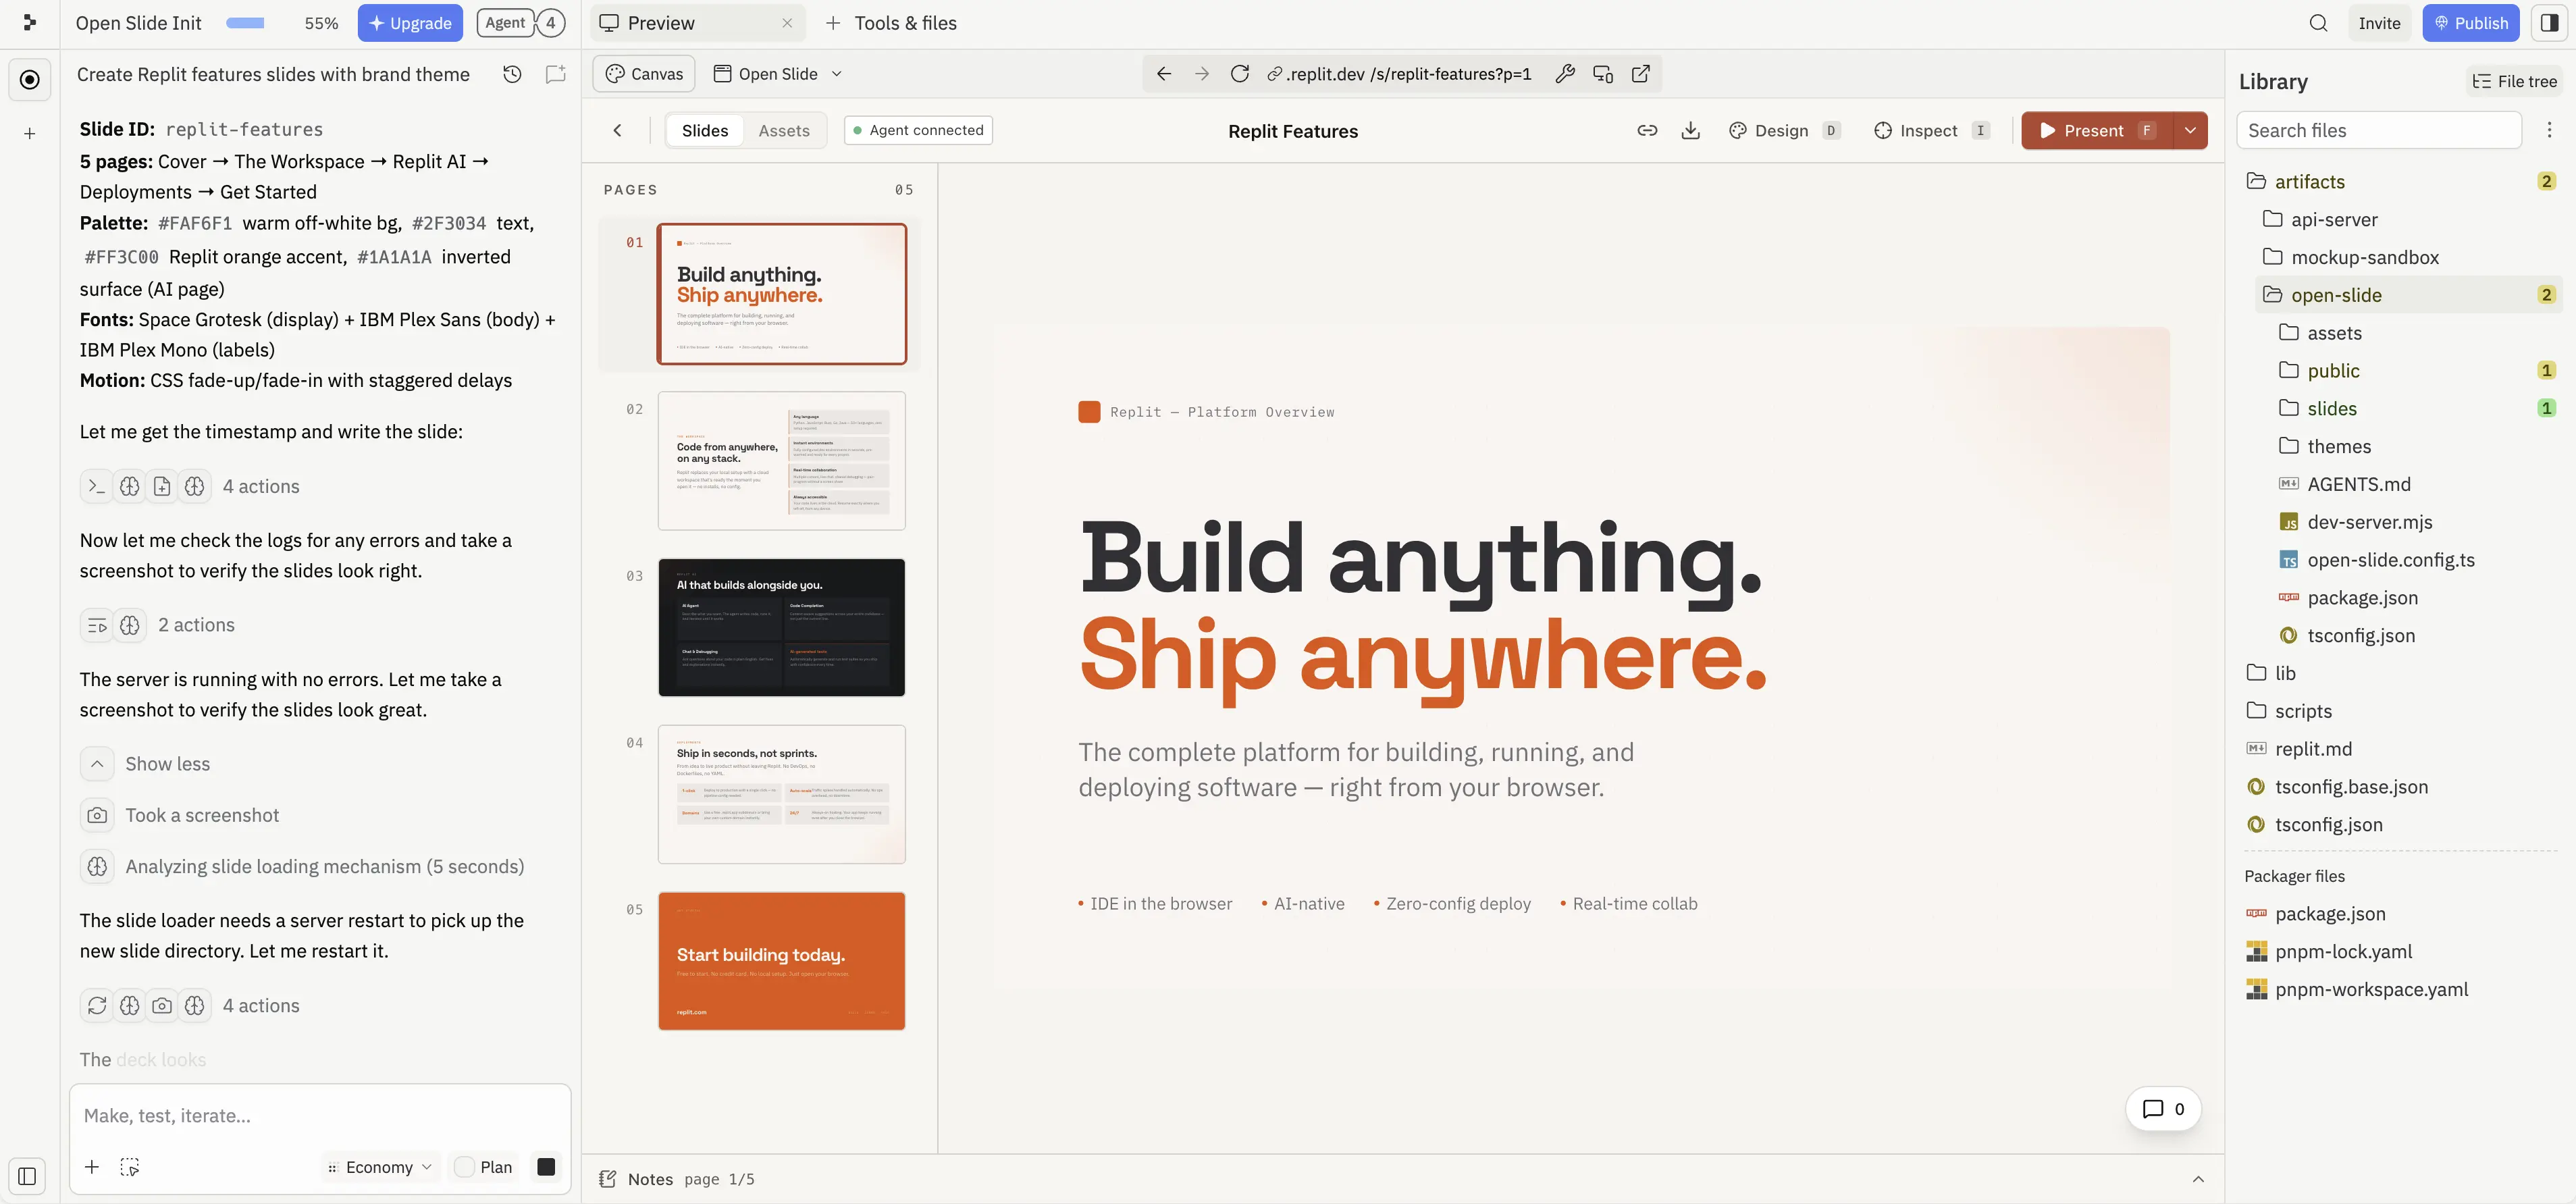Attach a file with the chat plus icon
This screenshot has width=2576, height=1204.
point(92,1167)
